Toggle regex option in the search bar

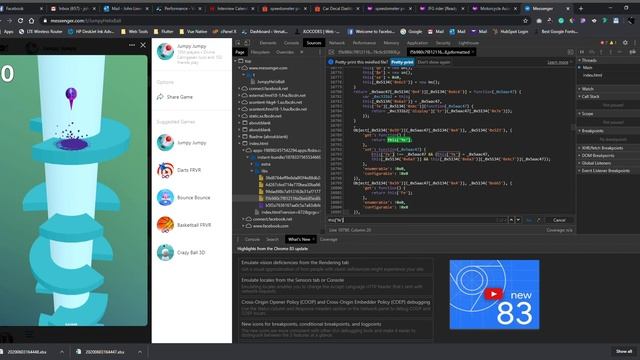[x=539, y=220]
